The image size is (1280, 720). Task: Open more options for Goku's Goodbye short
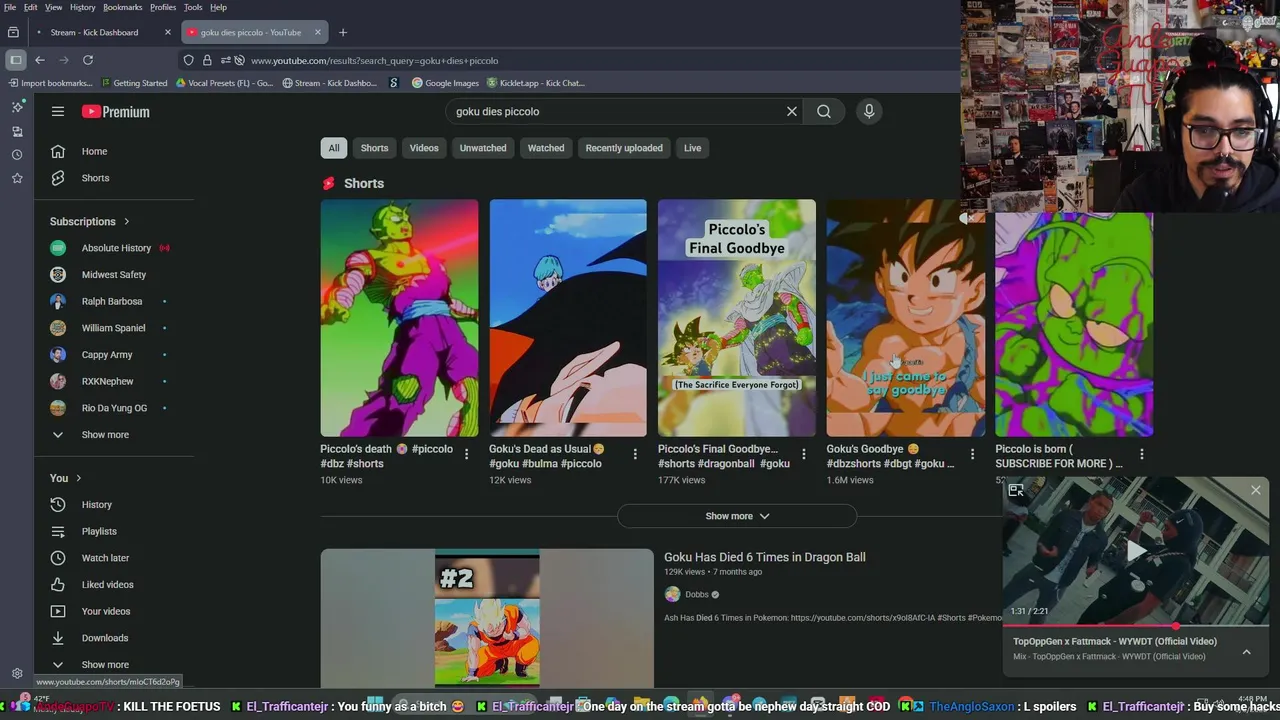tap(973, 454)
